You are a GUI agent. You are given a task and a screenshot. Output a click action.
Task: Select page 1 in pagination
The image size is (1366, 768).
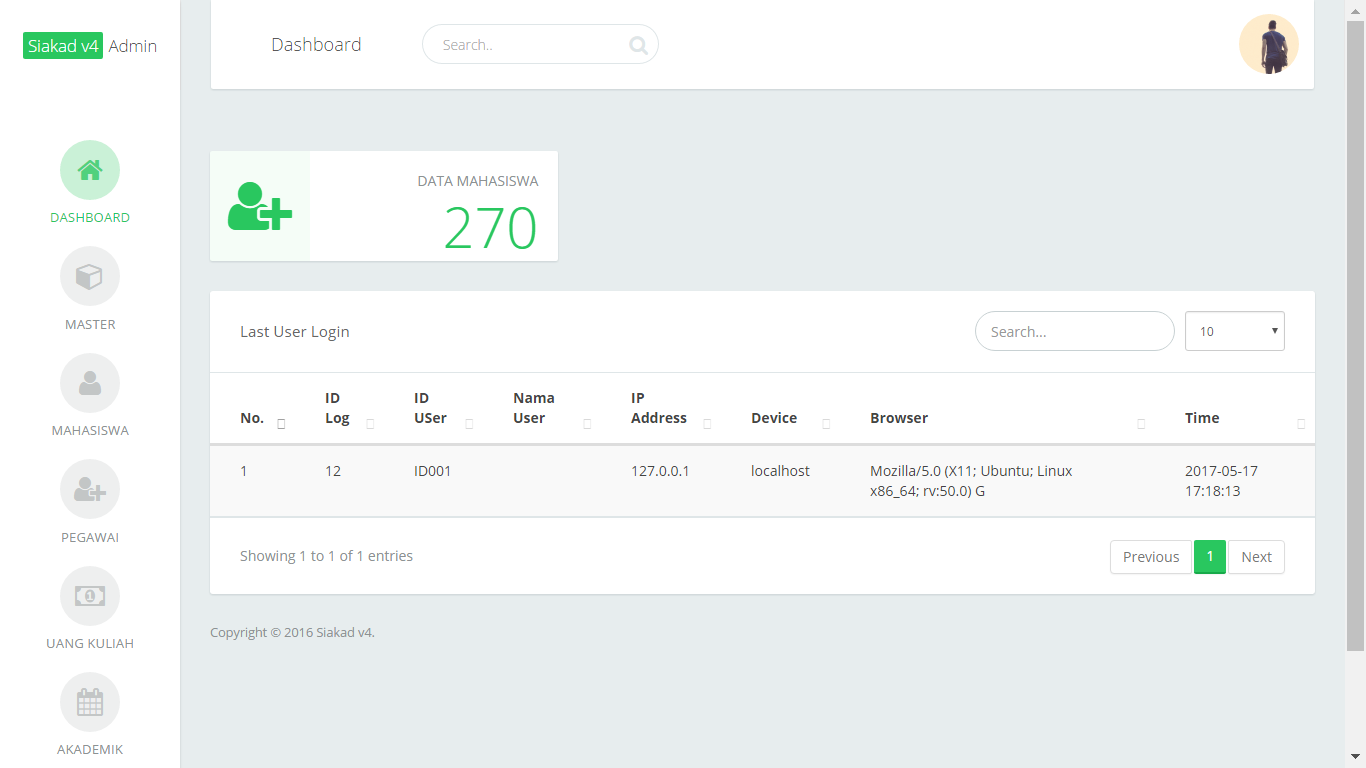[x=1209, y=557]
